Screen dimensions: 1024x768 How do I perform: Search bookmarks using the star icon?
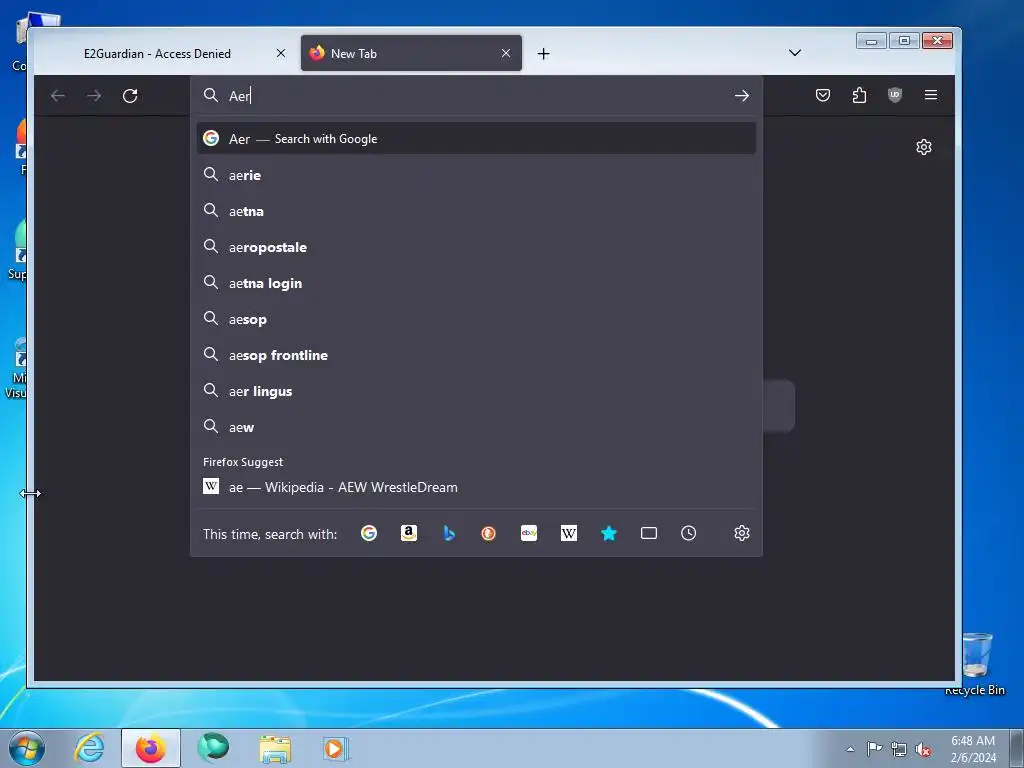pyautogui.click(x=609, y=534)
